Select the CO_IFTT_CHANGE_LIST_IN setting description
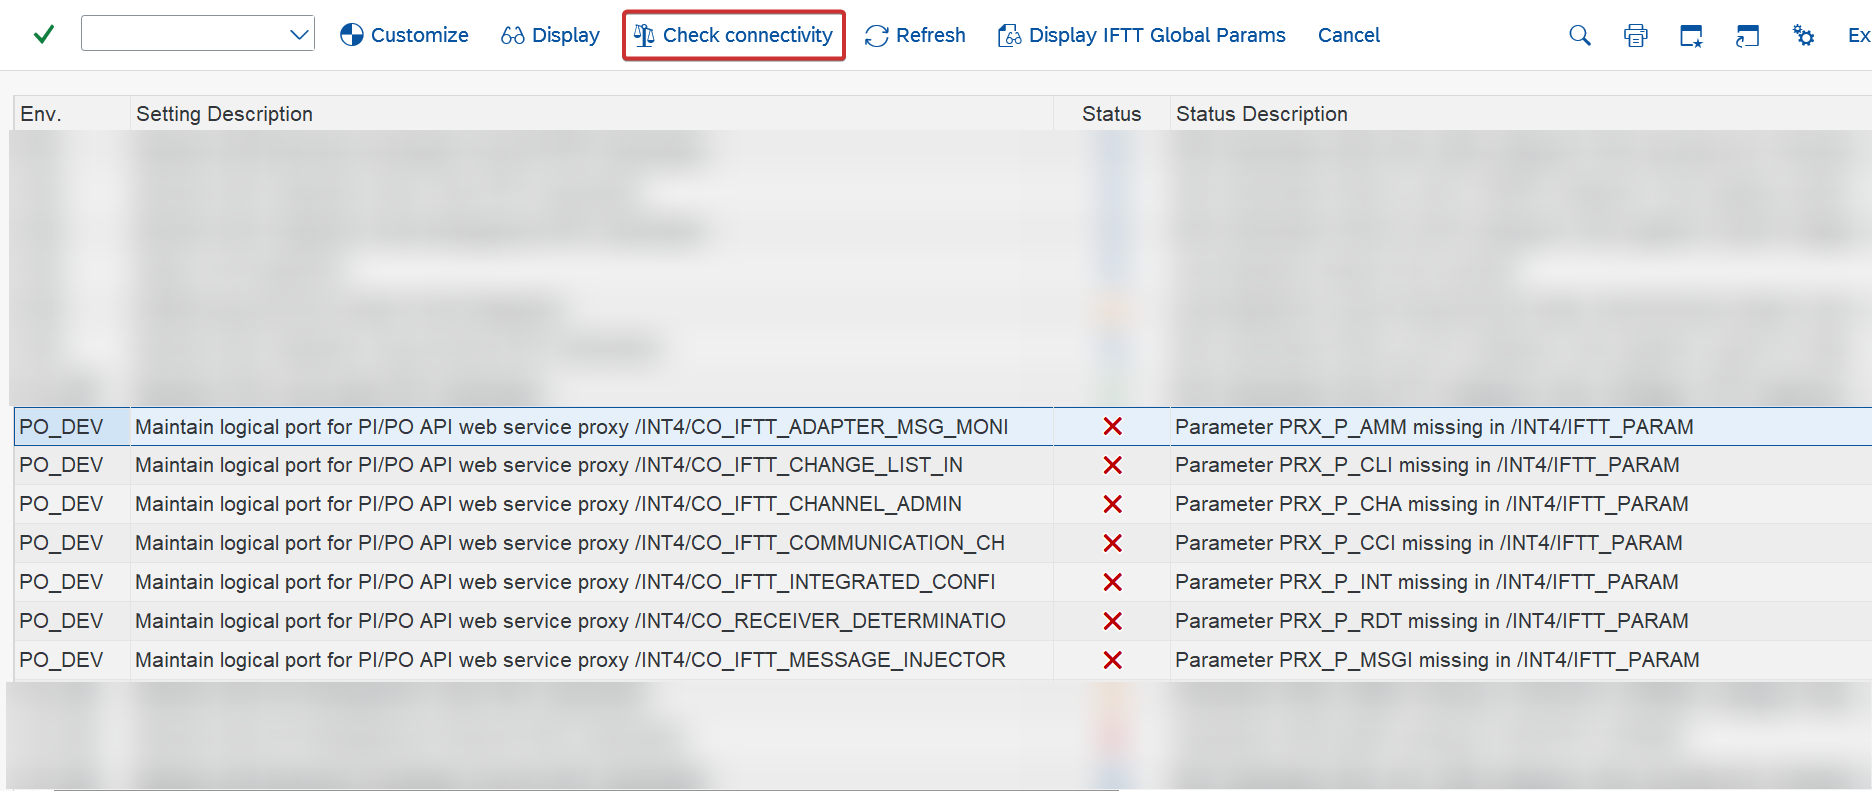 [591, 465]
